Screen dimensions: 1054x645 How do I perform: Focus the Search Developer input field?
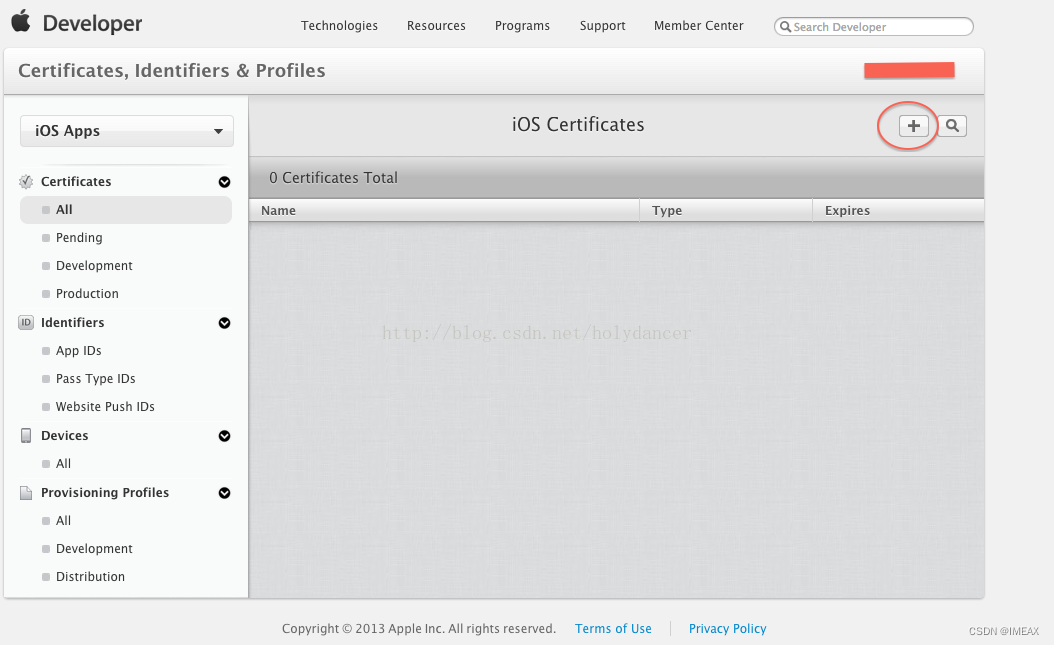tap(874, 27)
